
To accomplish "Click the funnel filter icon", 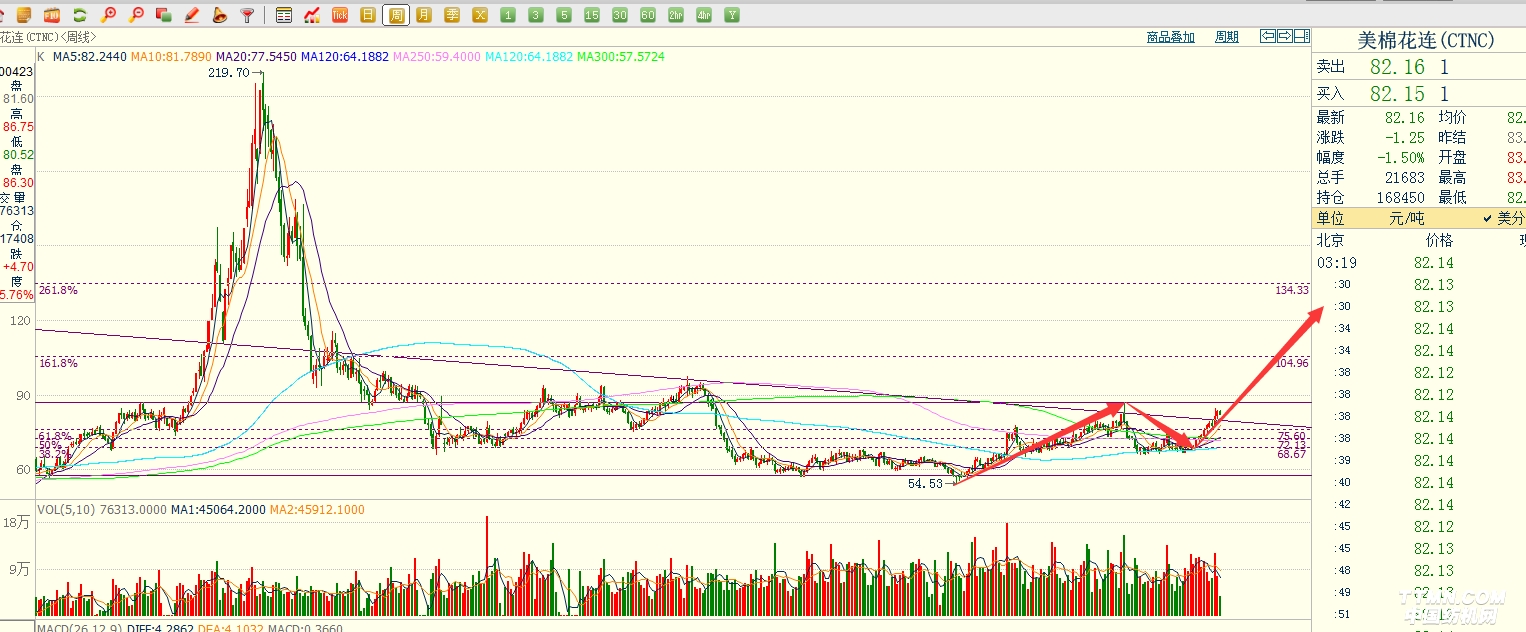I will pyautogui.click(x=248, y=15).
